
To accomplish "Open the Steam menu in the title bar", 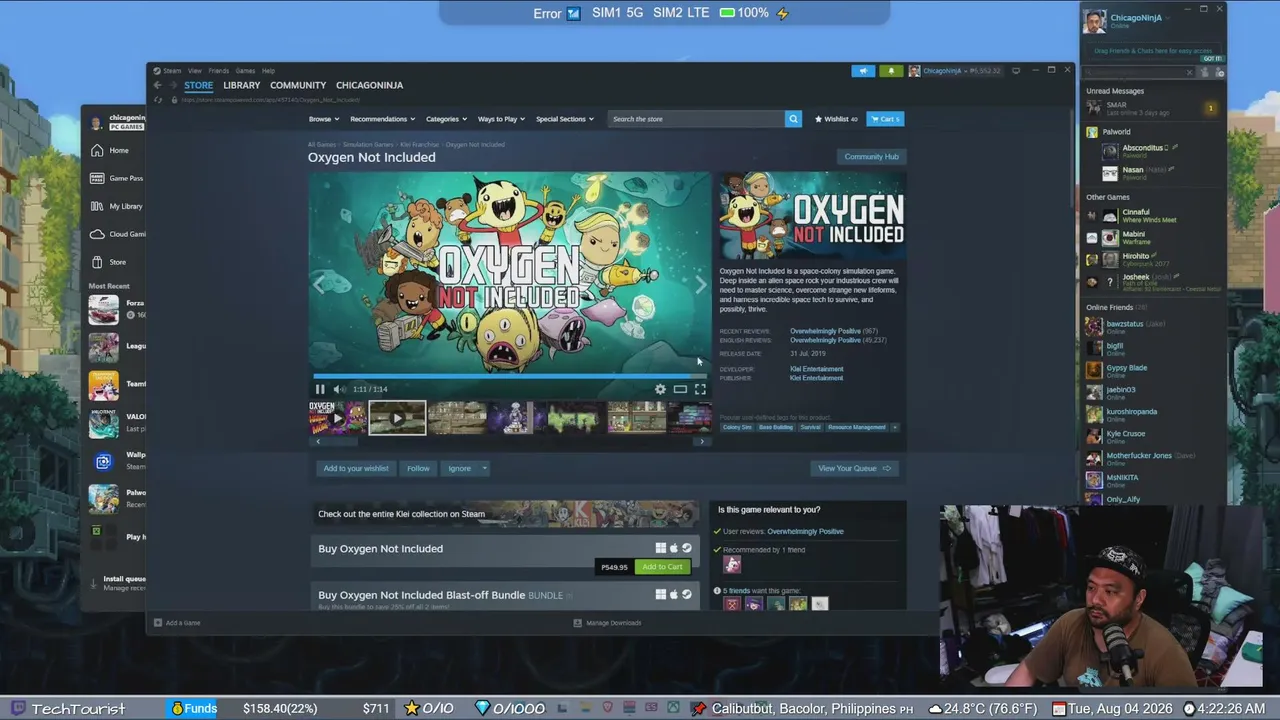I will pyautogui.click(x=172, y=71).
